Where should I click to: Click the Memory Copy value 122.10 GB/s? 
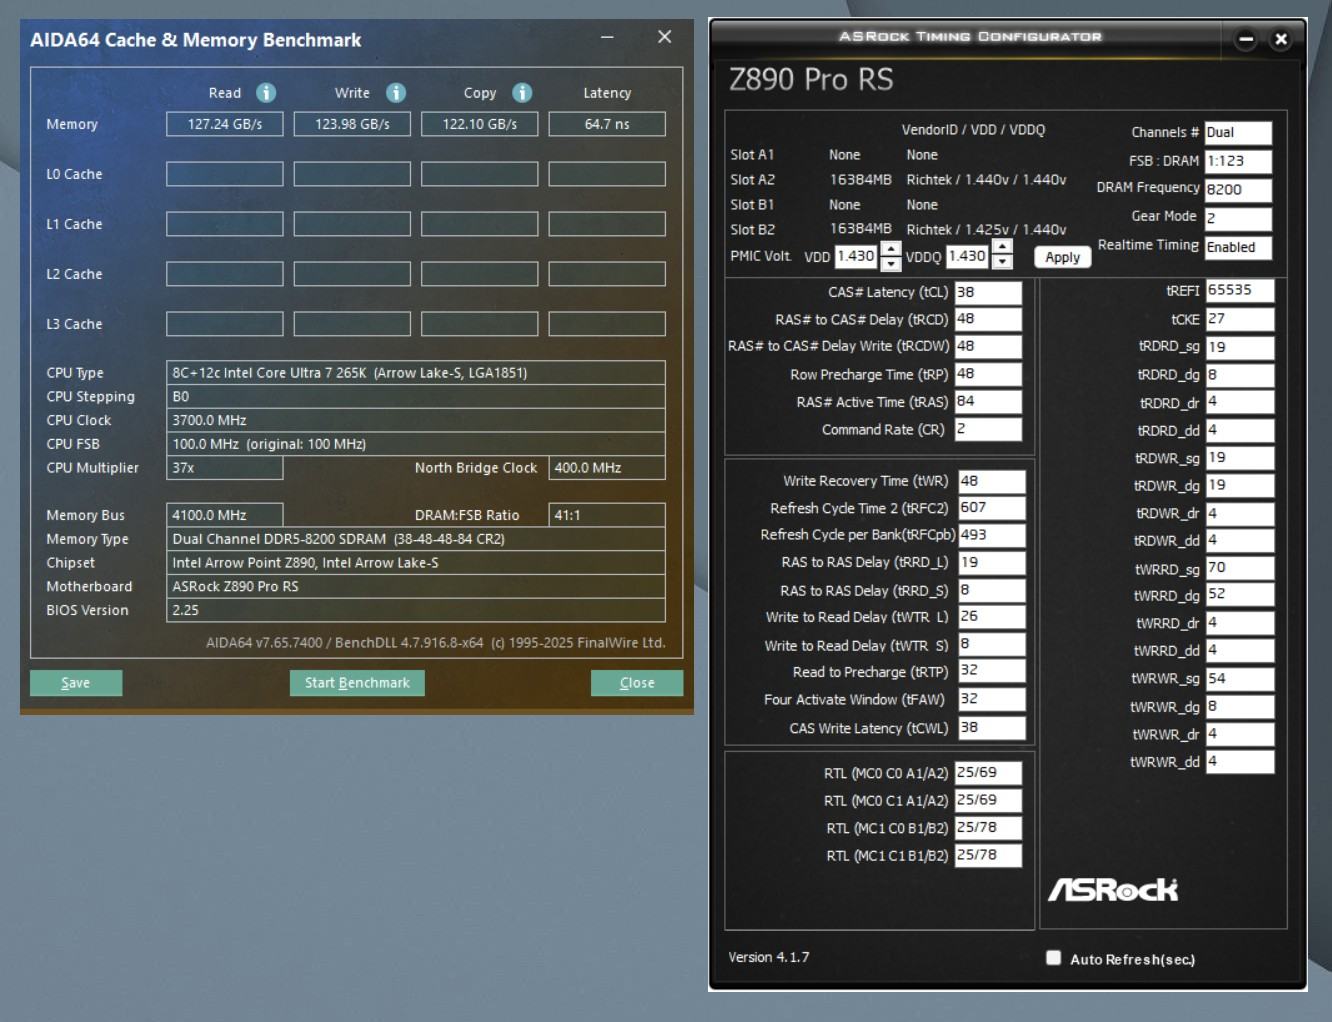[480, 124]
